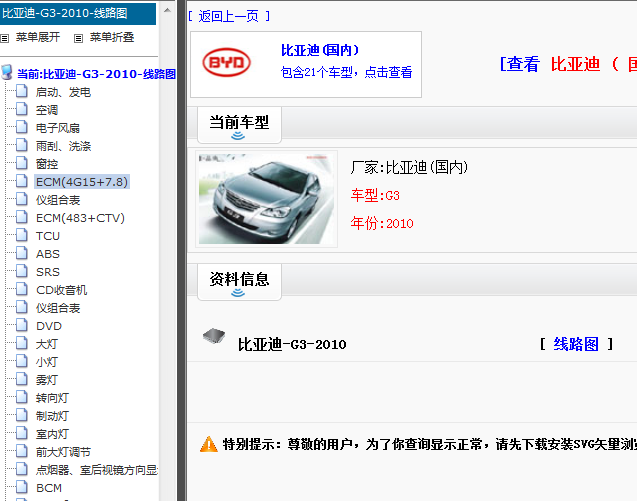Screen dimensions: 637x501
Task: Click 包含21个车型,点击查看 link
Action: pos(346,72)
